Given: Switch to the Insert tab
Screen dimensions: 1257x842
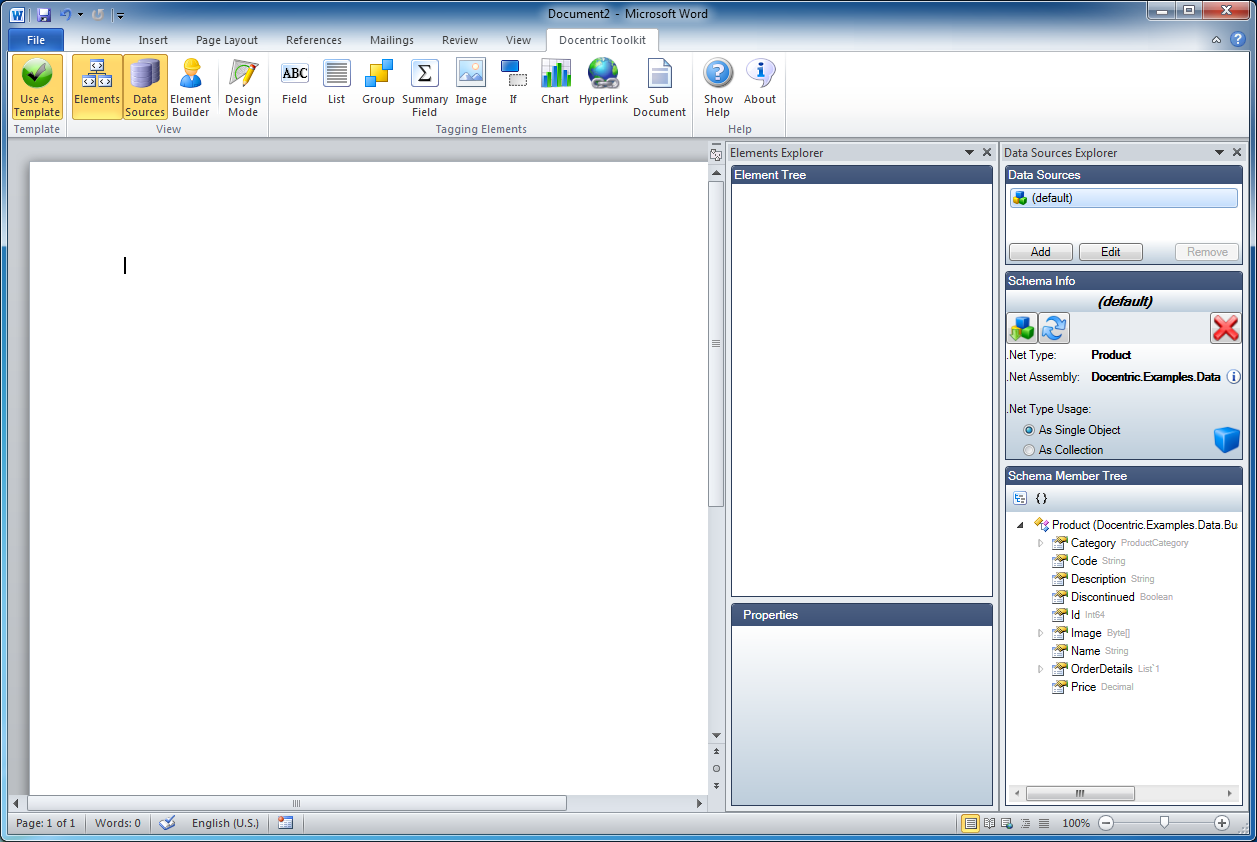Looking at the screenshot, I should (x=153, y=40).
